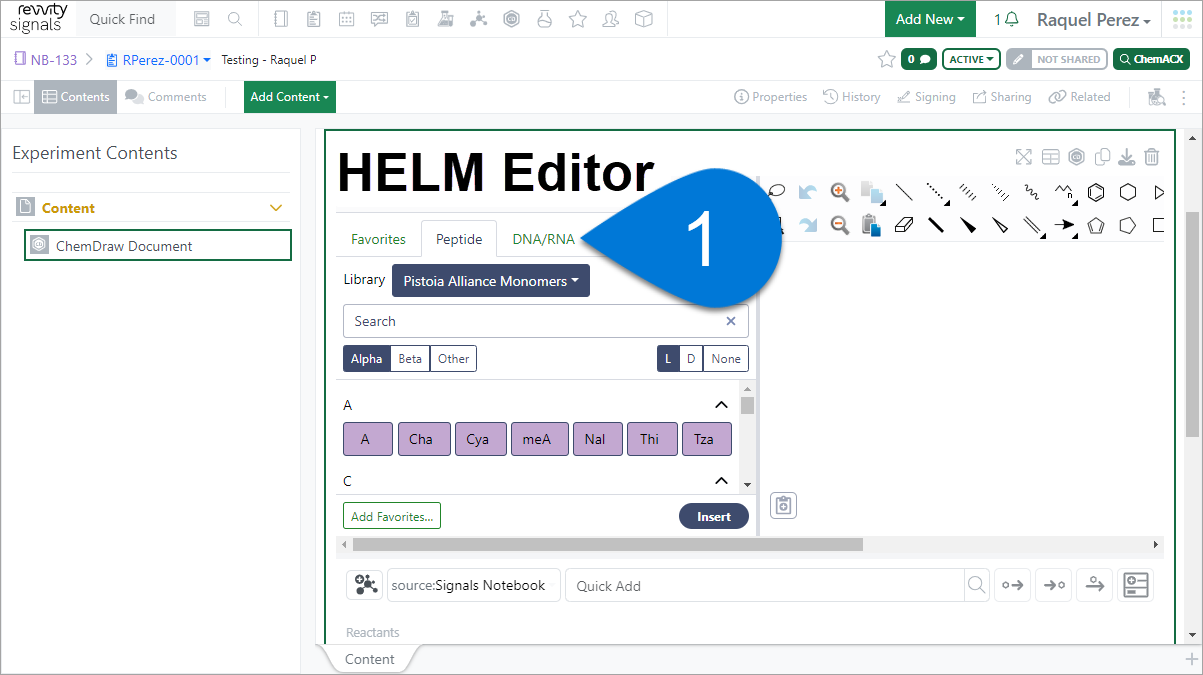Expand the ChemDraw editor to fullscreen

tap(1023, 157)
